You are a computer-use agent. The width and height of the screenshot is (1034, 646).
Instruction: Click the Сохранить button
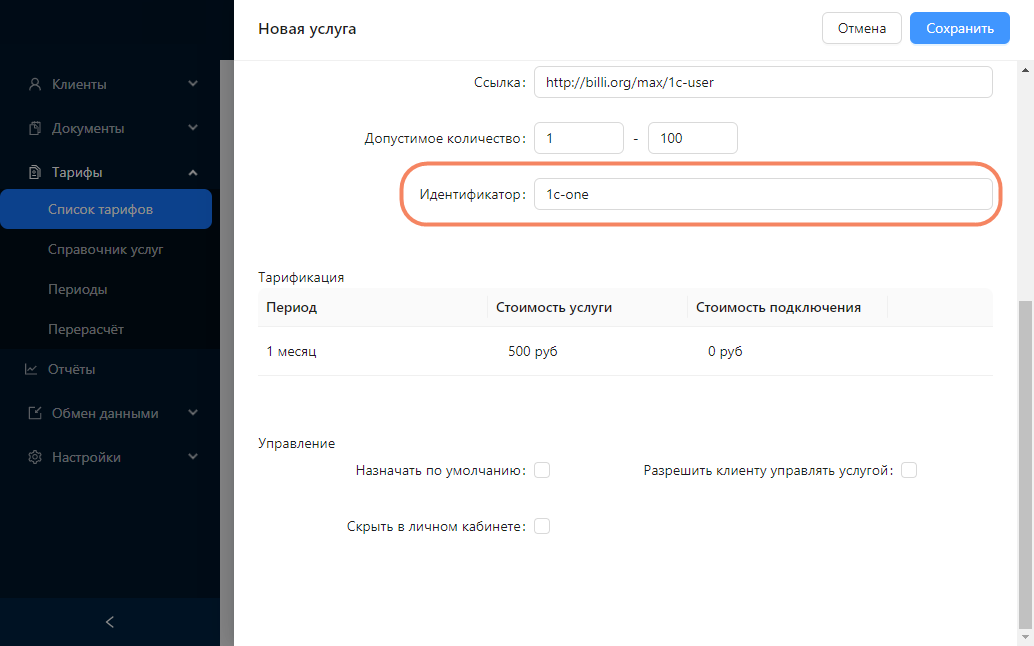pyautogui.click(x=959, y=28)
